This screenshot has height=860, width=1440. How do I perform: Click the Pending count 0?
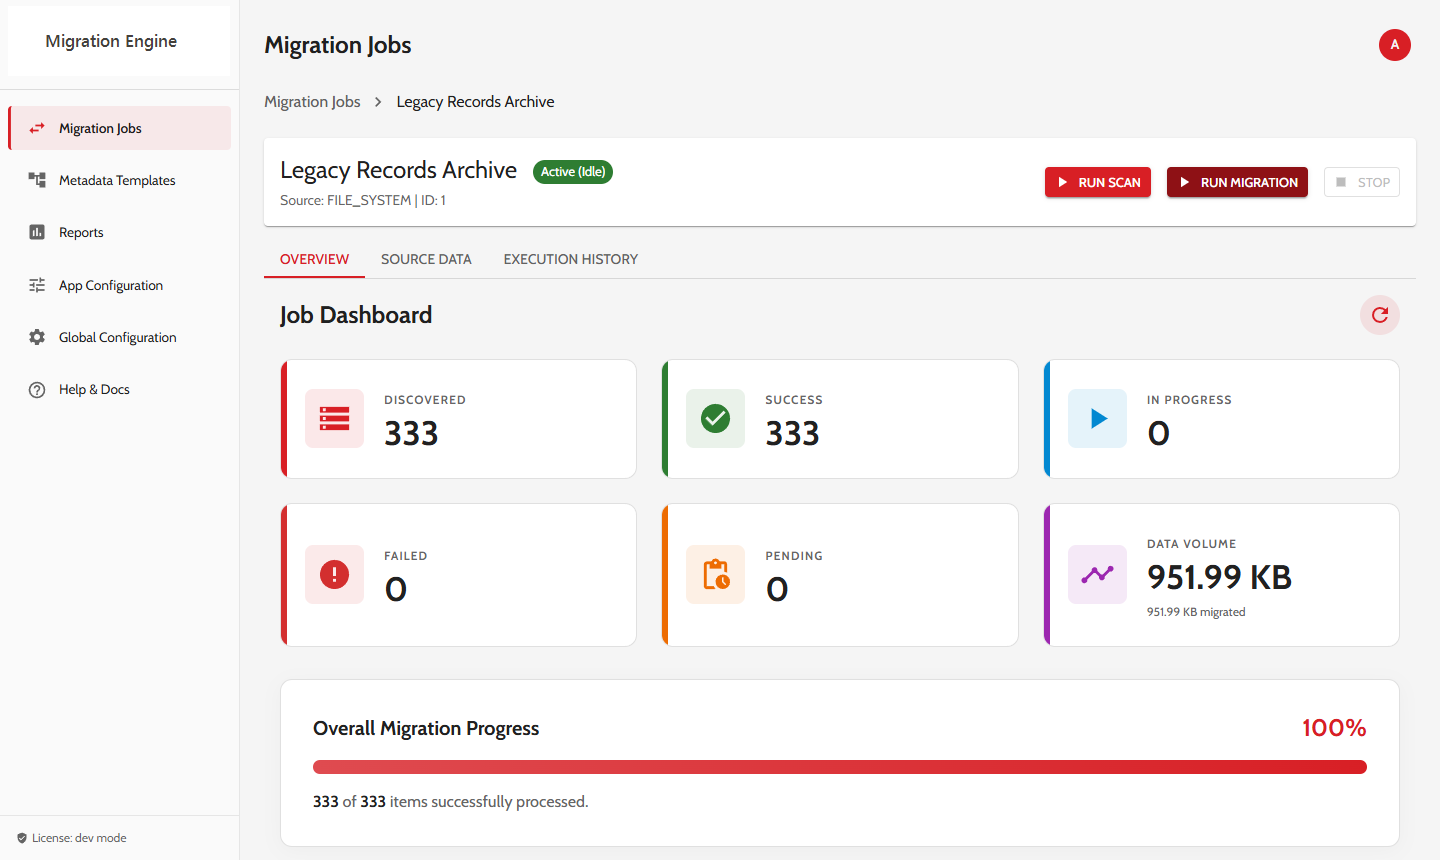pos(777,589)
